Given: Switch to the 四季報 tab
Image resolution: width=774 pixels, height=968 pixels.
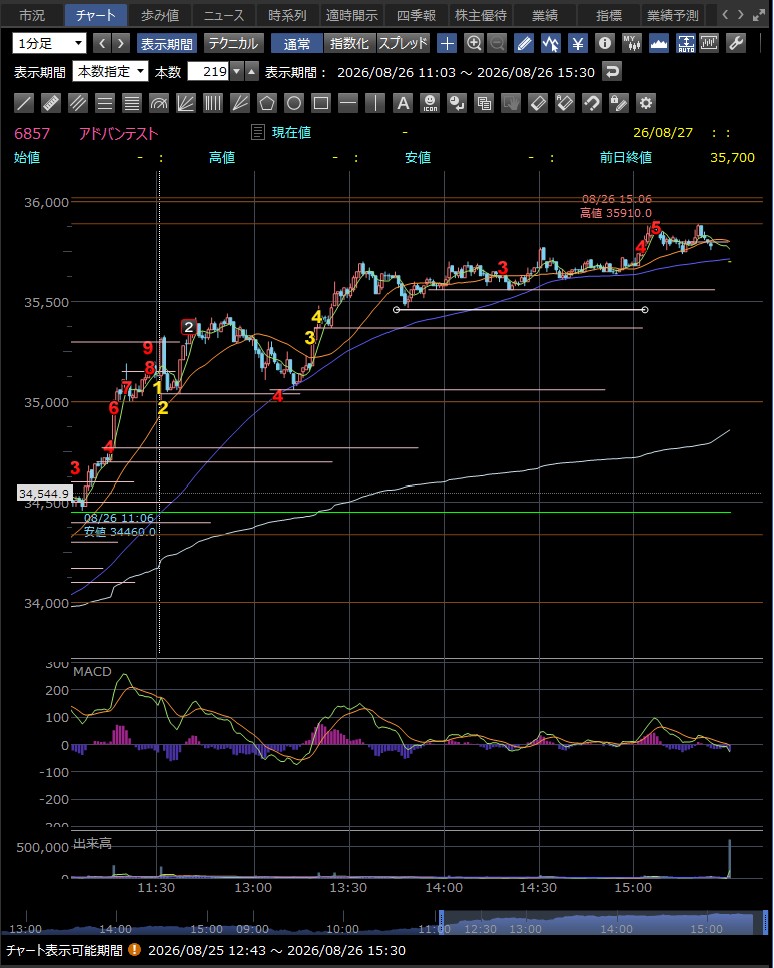Looking at the screenshot, I should 416,15.
